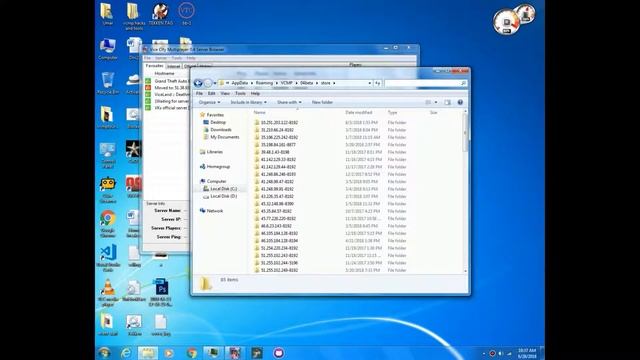
Task: Sort by the Date modified column header
Action: (x=358, y=112)
